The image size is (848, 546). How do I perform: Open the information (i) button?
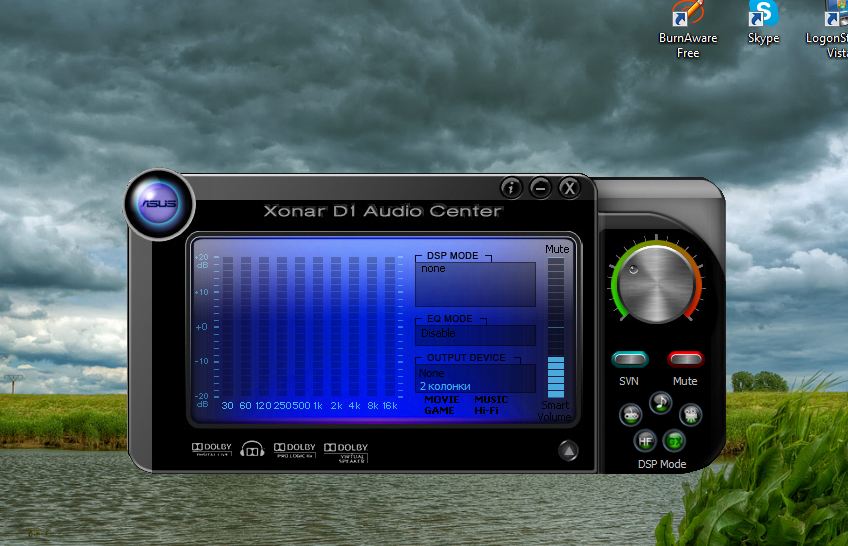pos(511,187)
